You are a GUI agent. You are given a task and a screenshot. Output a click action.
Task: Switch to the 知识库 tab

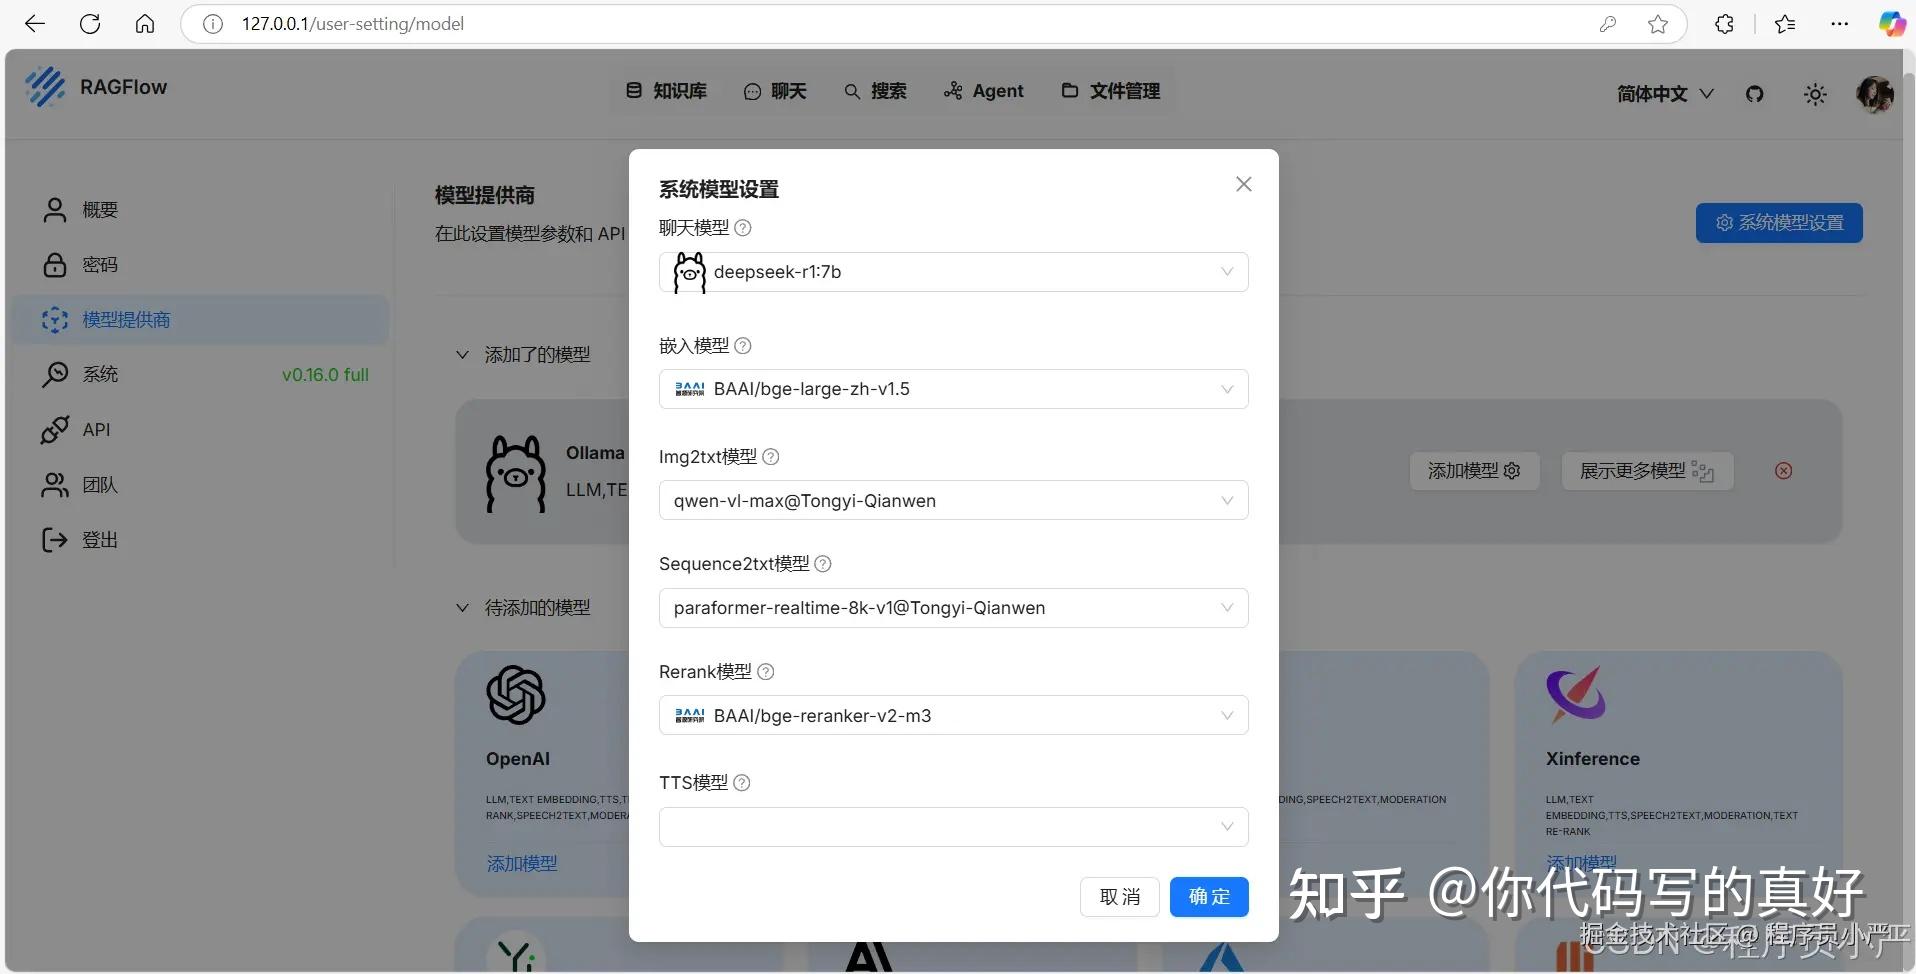pos(666,91)
